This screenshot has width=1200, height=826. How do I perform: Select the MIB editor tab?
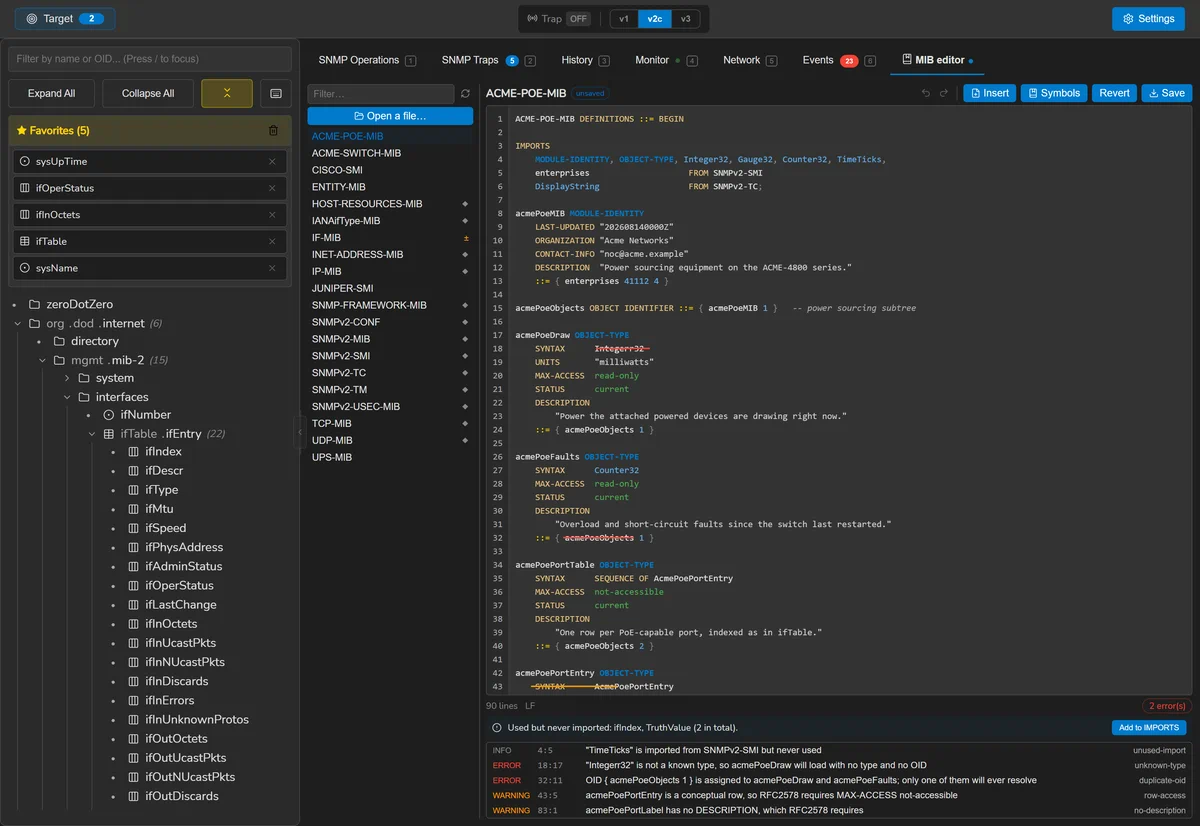click(x=938, y=60)
